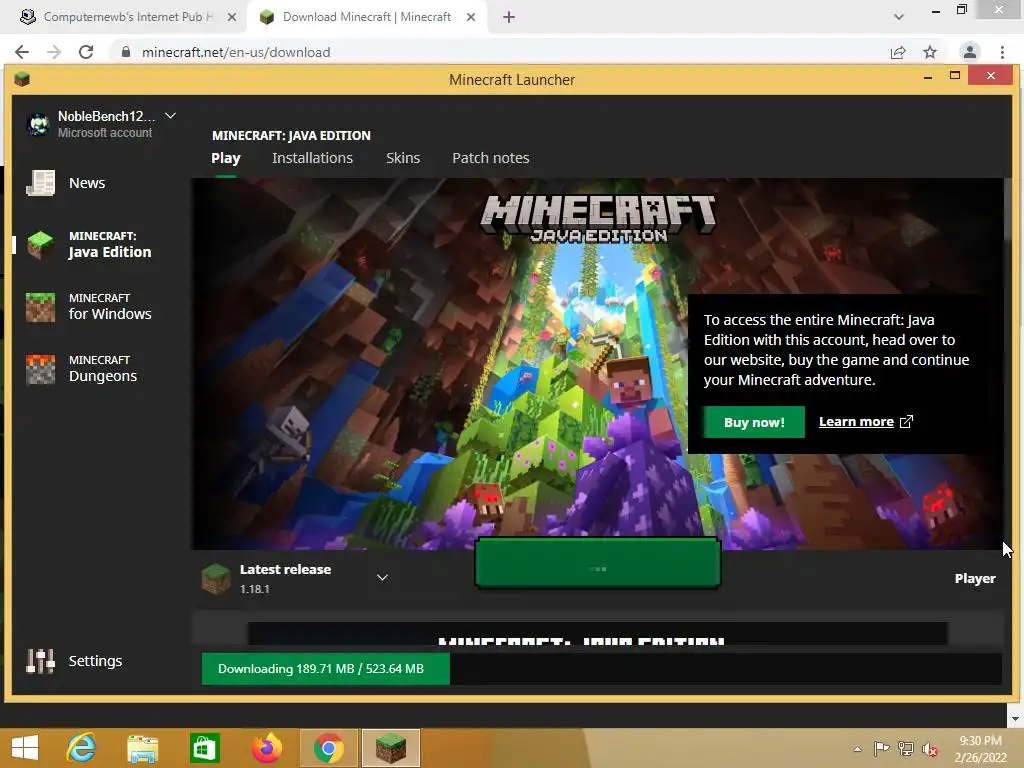Screen dimensions: 1024x768
Task: Open Patch notes tab
Action: point(490,158)
